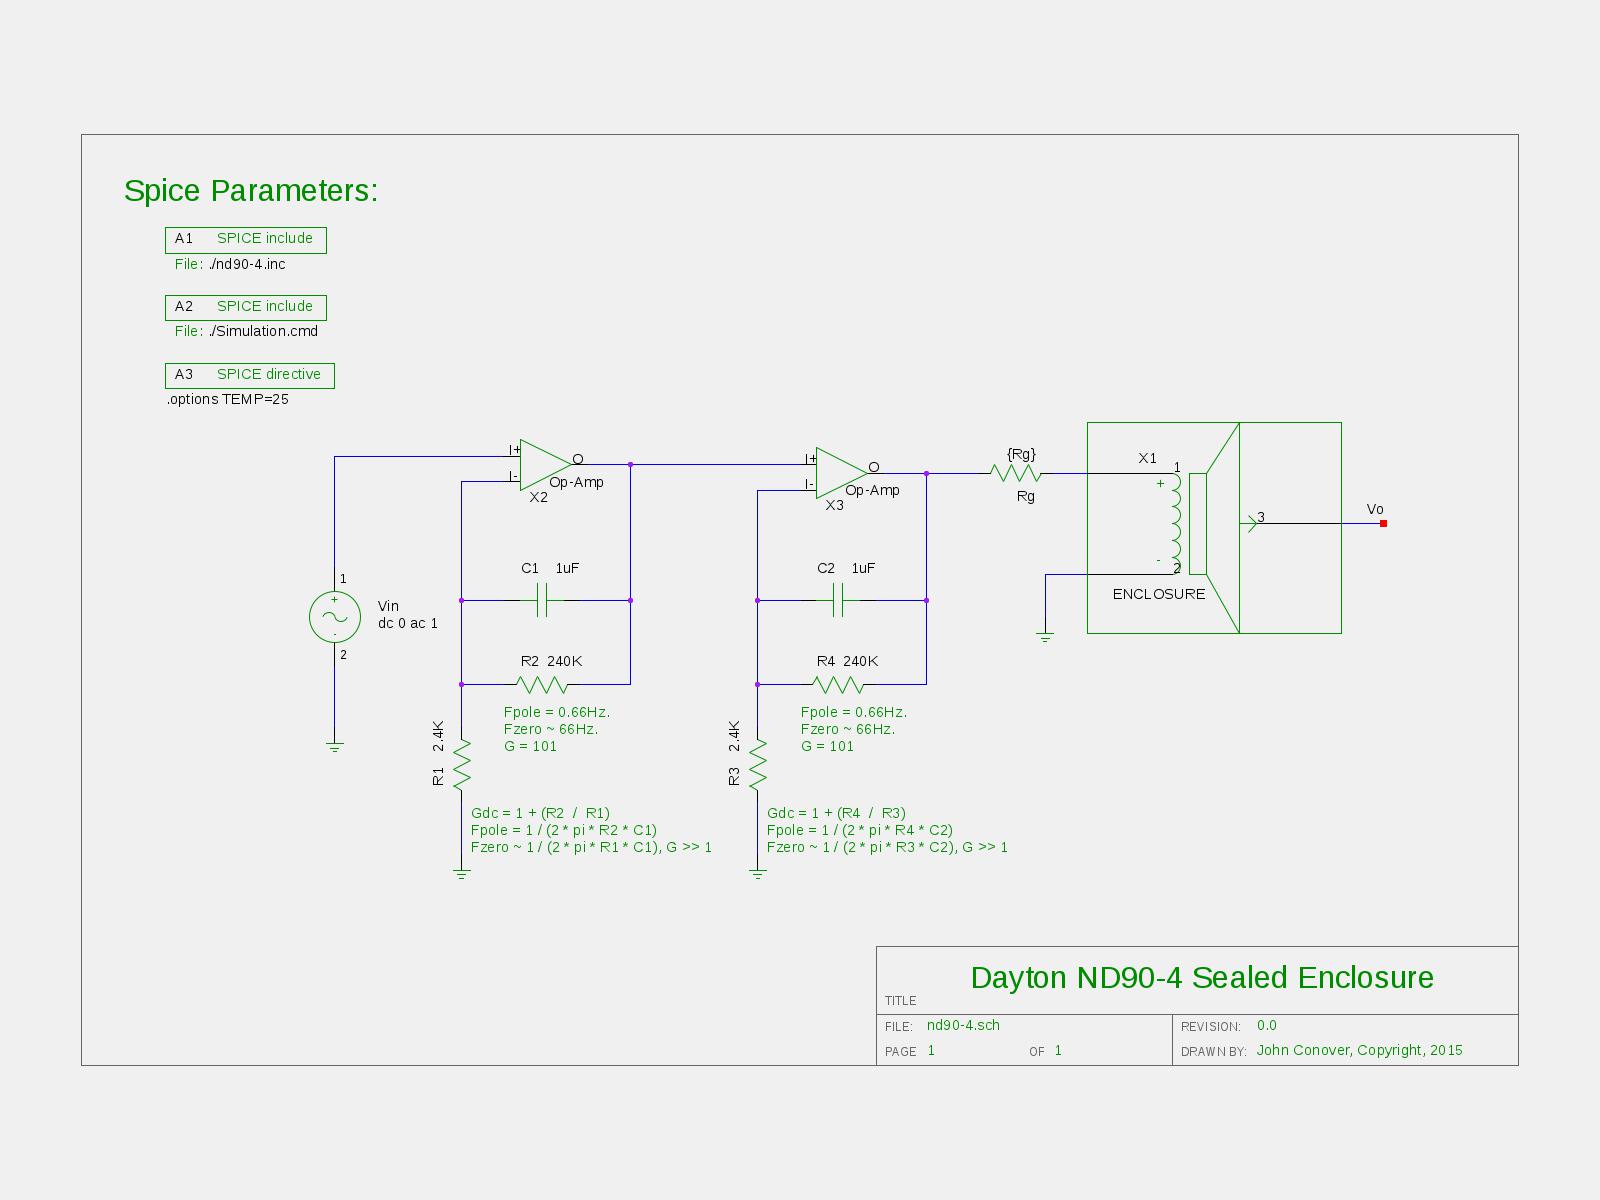Select resistor R2 240K symbol
This screenshot has width=1600, height=1200.
tap(542, 685)
